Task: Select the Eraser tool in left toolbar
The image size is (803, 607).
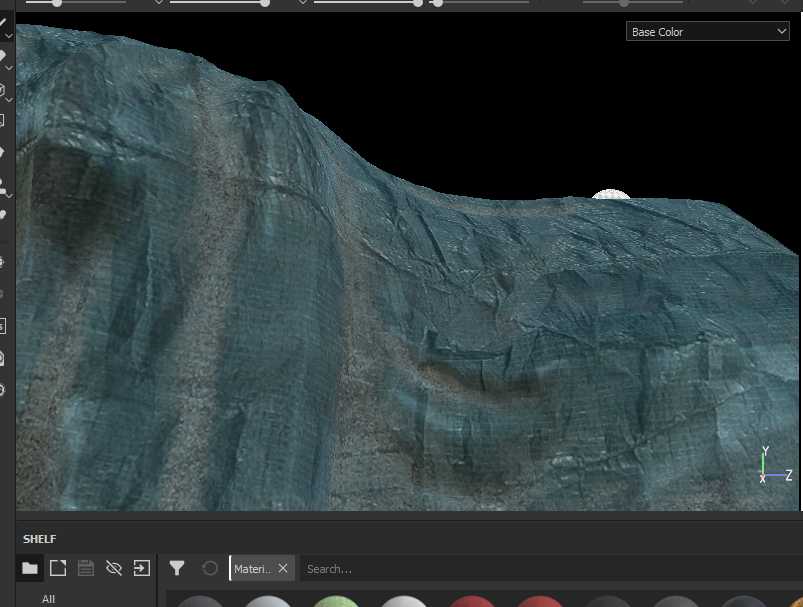Action: pyautogui.click(x=3, y=55)
